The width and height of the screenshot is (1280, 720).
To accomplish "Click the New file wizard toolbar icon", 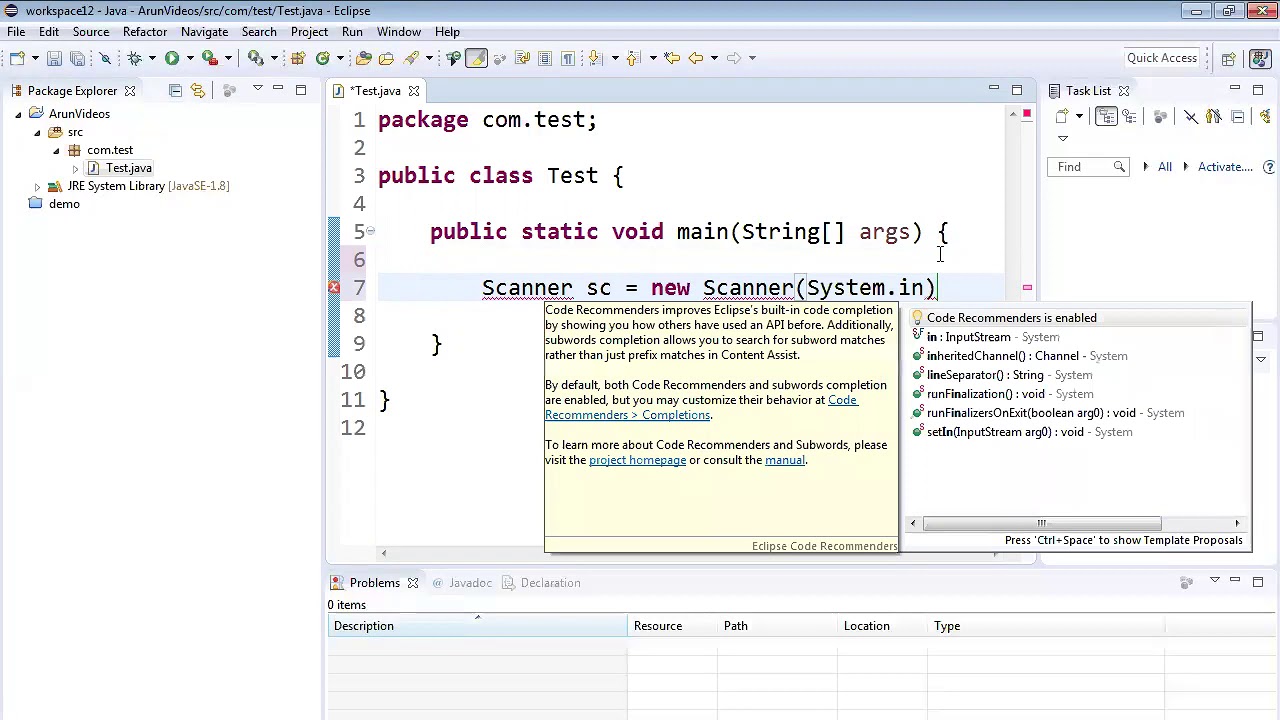I will 15,58.
